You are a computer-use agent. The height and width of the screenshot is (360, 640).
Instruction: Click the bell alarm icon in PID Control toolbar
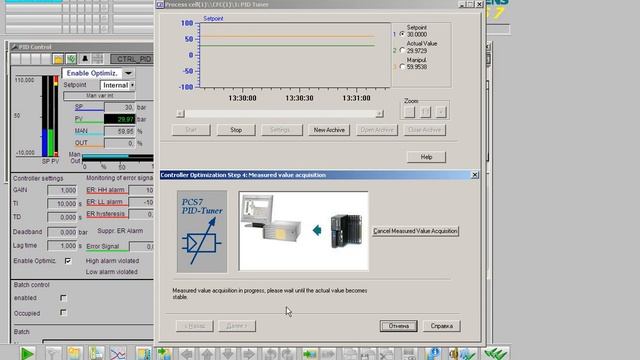85,59
